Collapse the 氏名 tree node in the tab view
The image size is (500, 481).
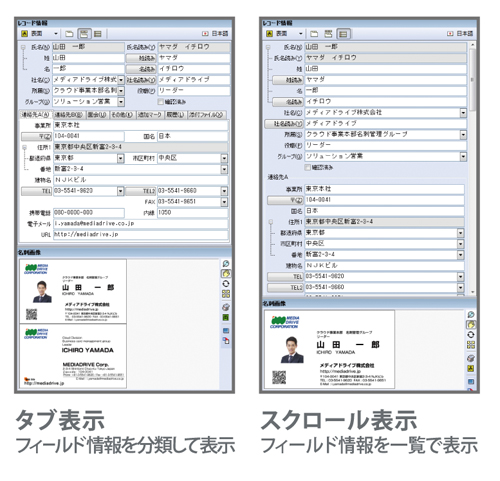23,47
